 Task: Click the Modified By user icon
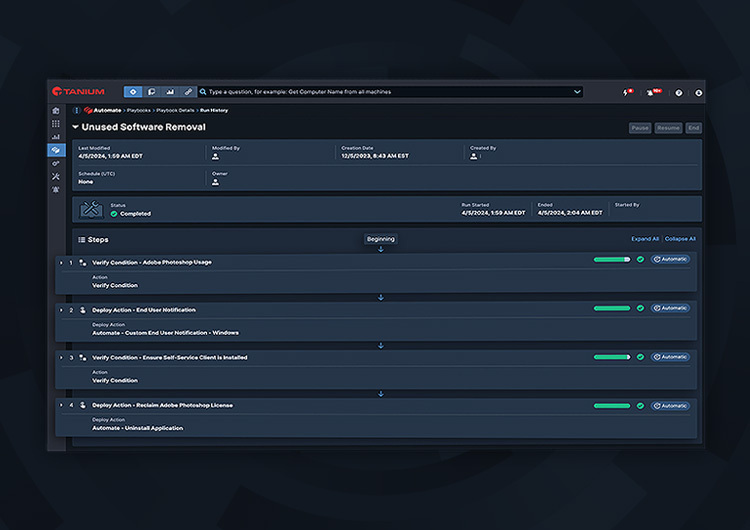pyautogui.click(x=215, y=156)
